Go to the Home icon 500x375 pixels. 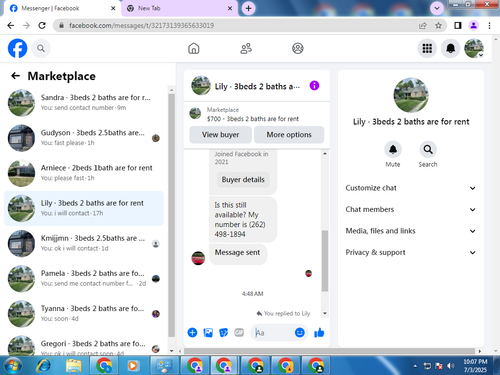pos(194,49)
